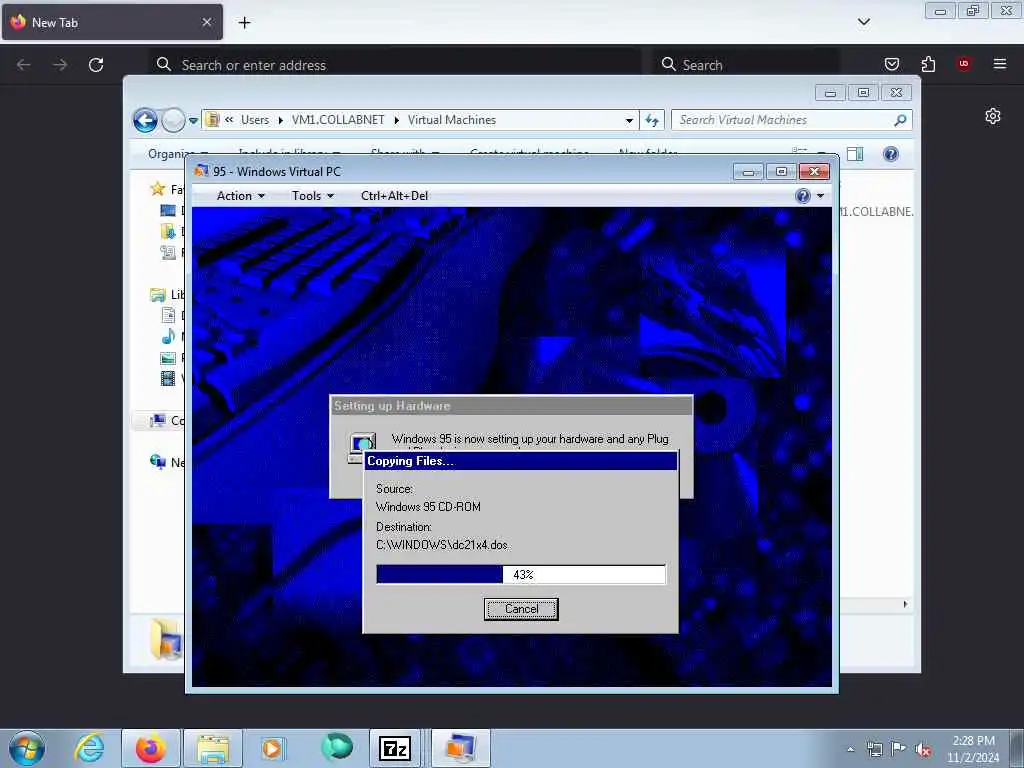Reload the Firefox page
The height and width of the screenshot is (768, 1024).
click(96, 65)
